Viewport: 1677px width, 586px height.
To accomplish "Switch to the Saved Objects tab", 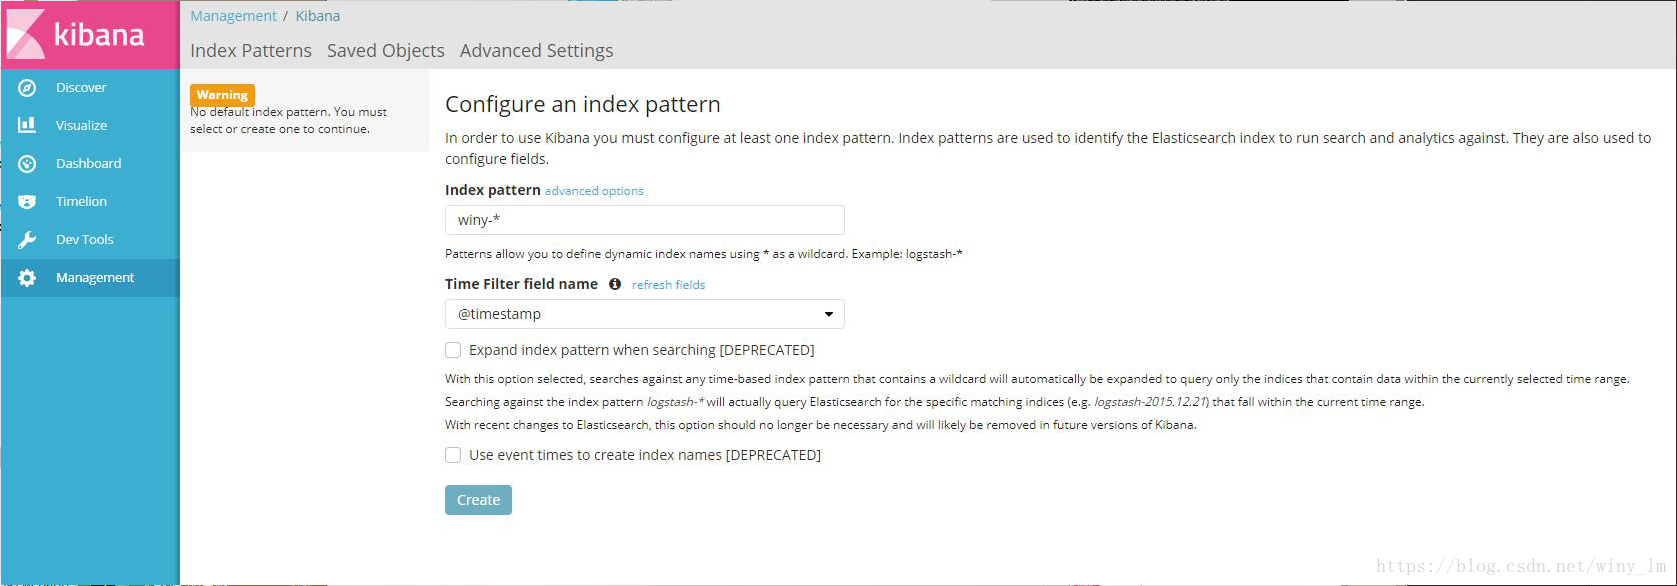I will [x=386, y=51].
